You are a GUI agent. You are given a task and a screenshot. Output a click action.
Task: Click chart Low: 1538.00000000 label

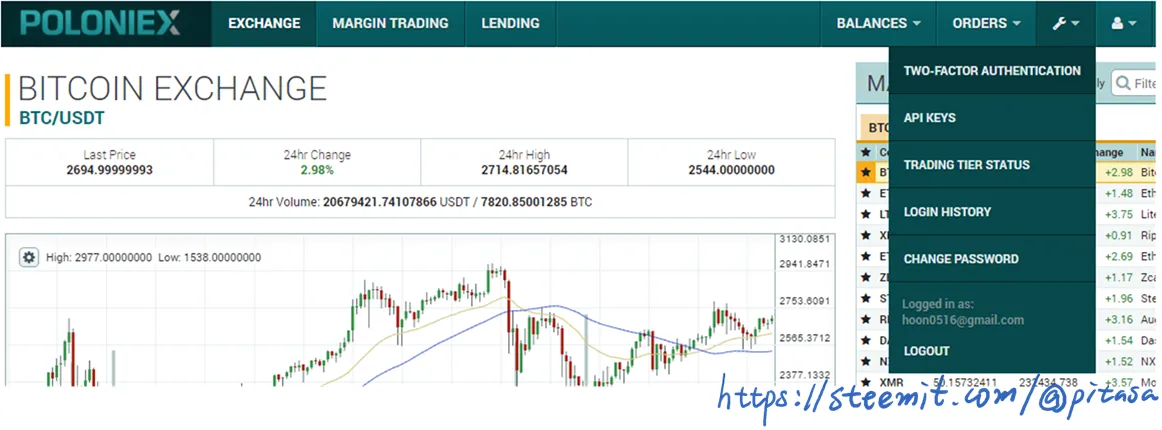210,257
